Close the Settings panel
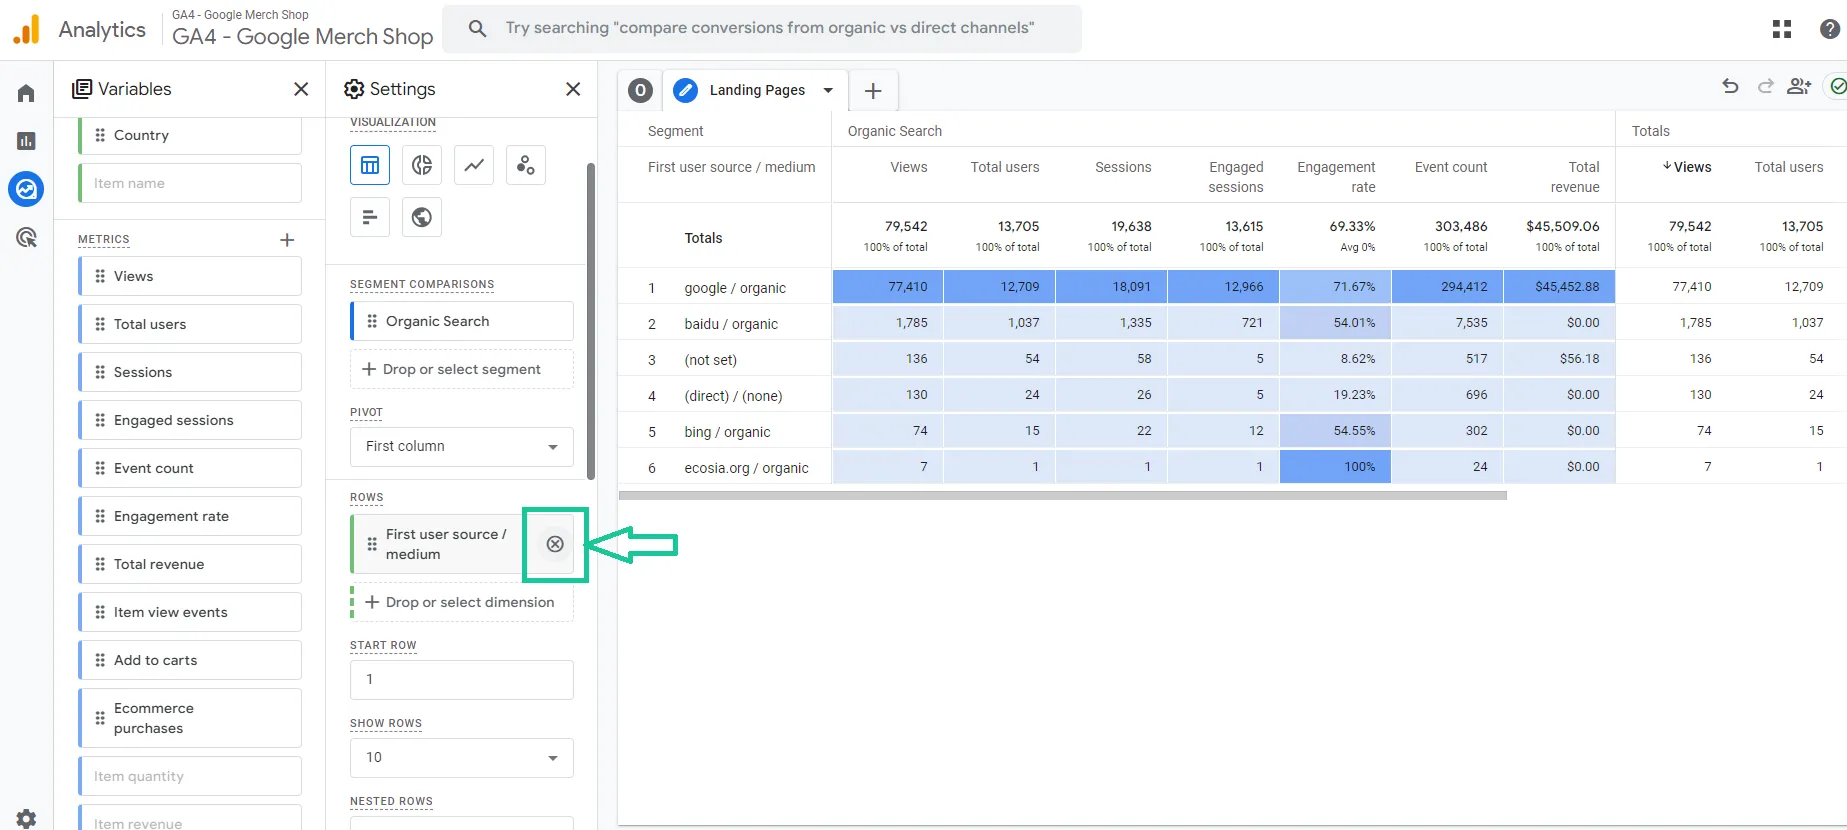The image size is (1847, 830). tap(573, 89)
